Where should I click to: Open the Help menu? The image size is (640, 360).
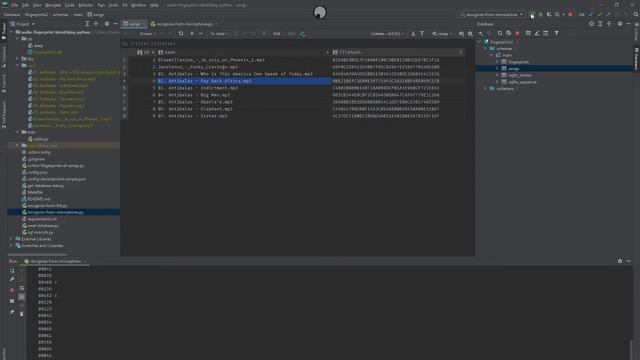pos(154,5)
